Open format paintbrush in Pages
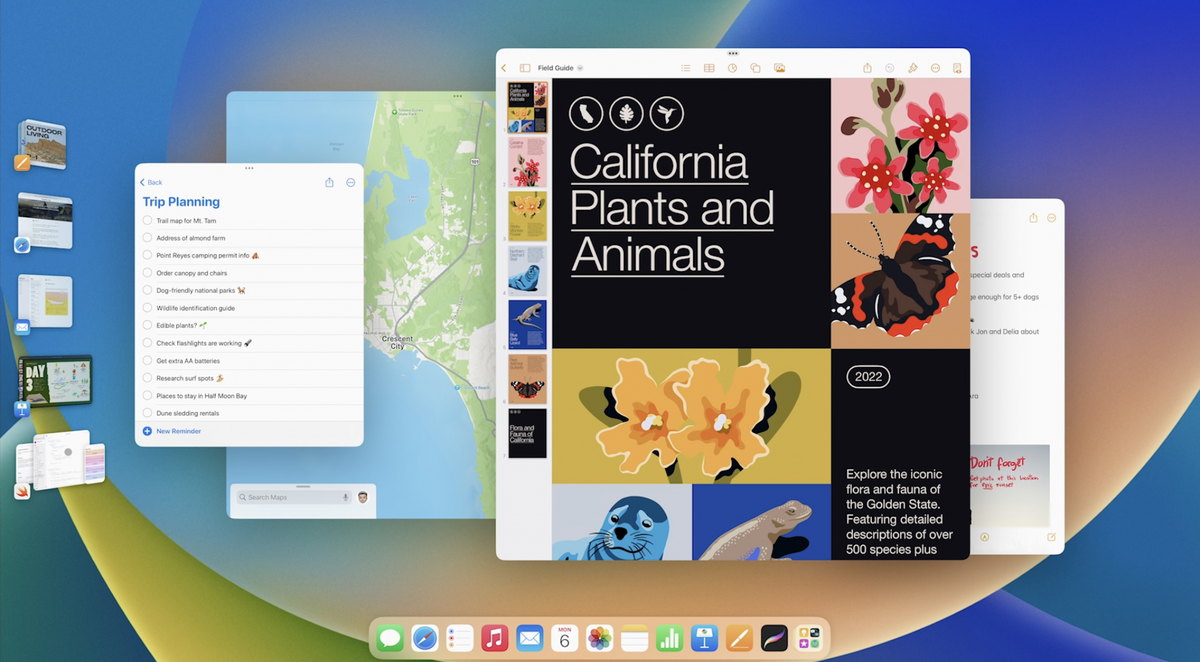The width and height of the screenshot is (1200, 662). point(912,68)
